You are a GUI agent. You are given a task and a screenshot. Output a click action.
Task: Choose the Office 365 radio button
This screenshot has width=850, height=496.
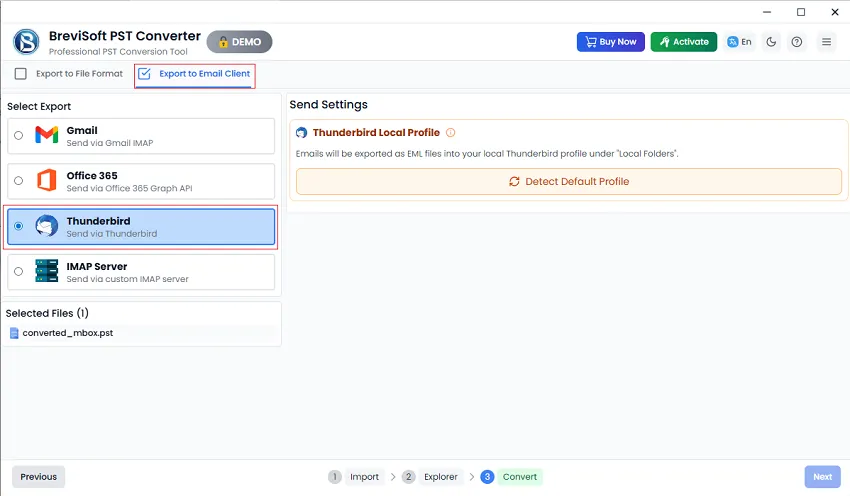coord(18,181)
